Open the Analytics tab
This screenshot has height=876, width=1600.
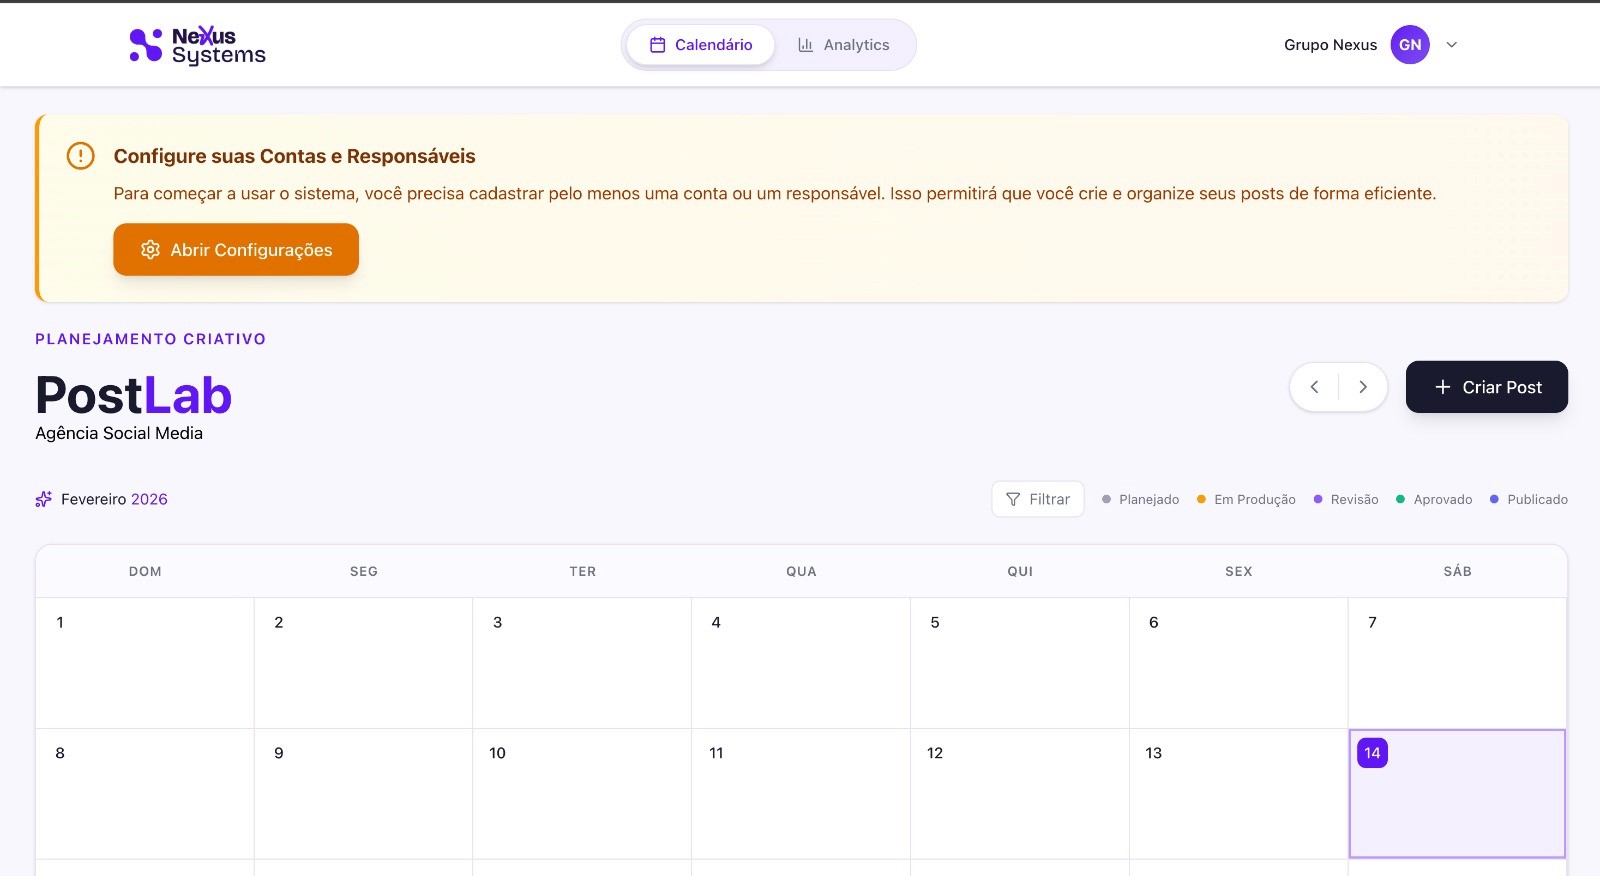coord(843,45)
